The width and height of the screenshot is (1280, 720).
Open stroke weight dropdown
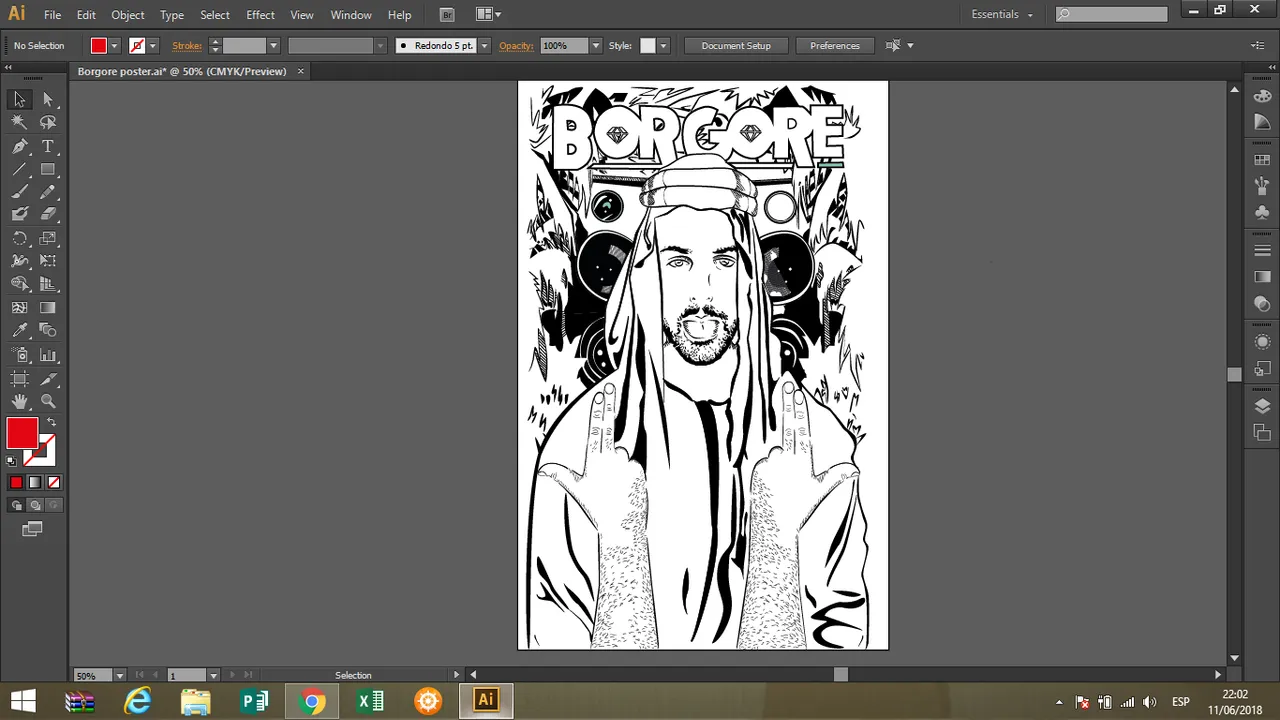273,46
